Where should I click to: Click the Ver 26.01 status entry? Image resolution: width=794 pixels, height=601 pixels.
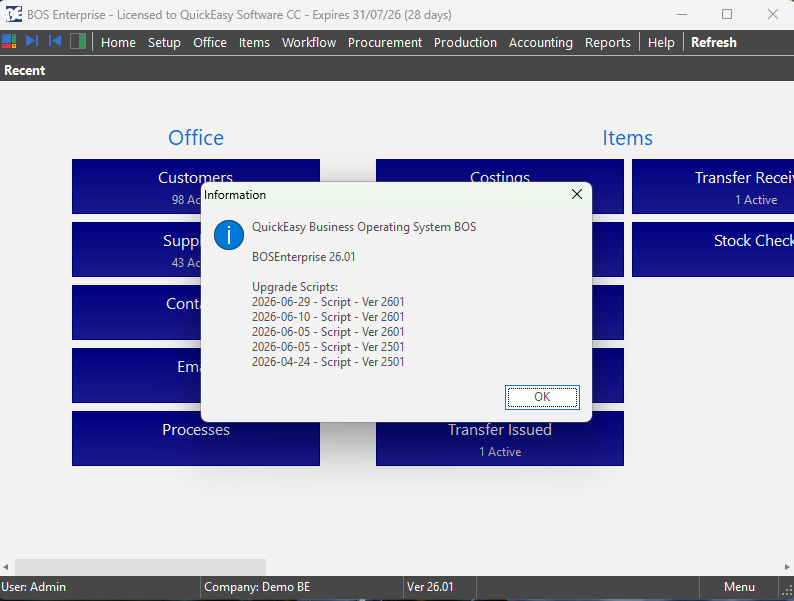430,587
